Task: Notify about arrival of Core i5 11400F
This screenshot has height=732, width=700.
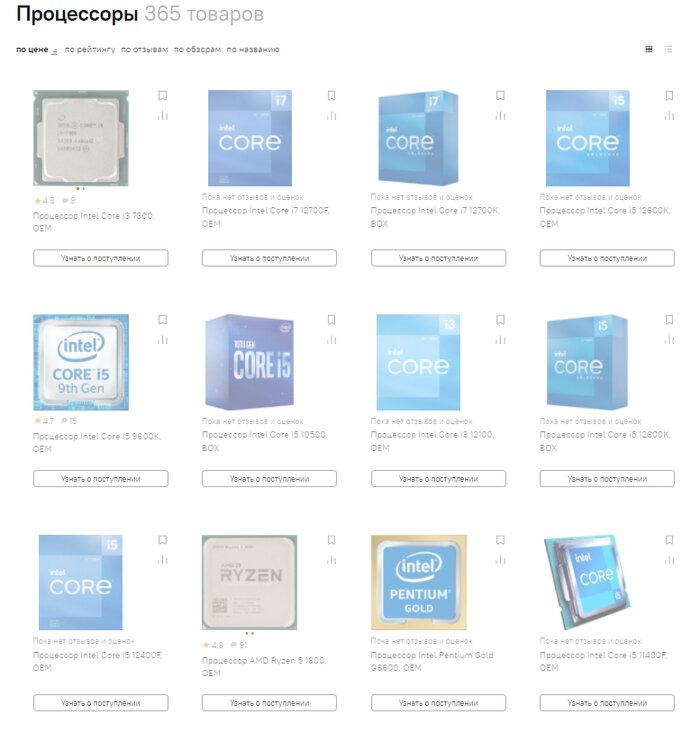Action: click(x=607, y=703)
